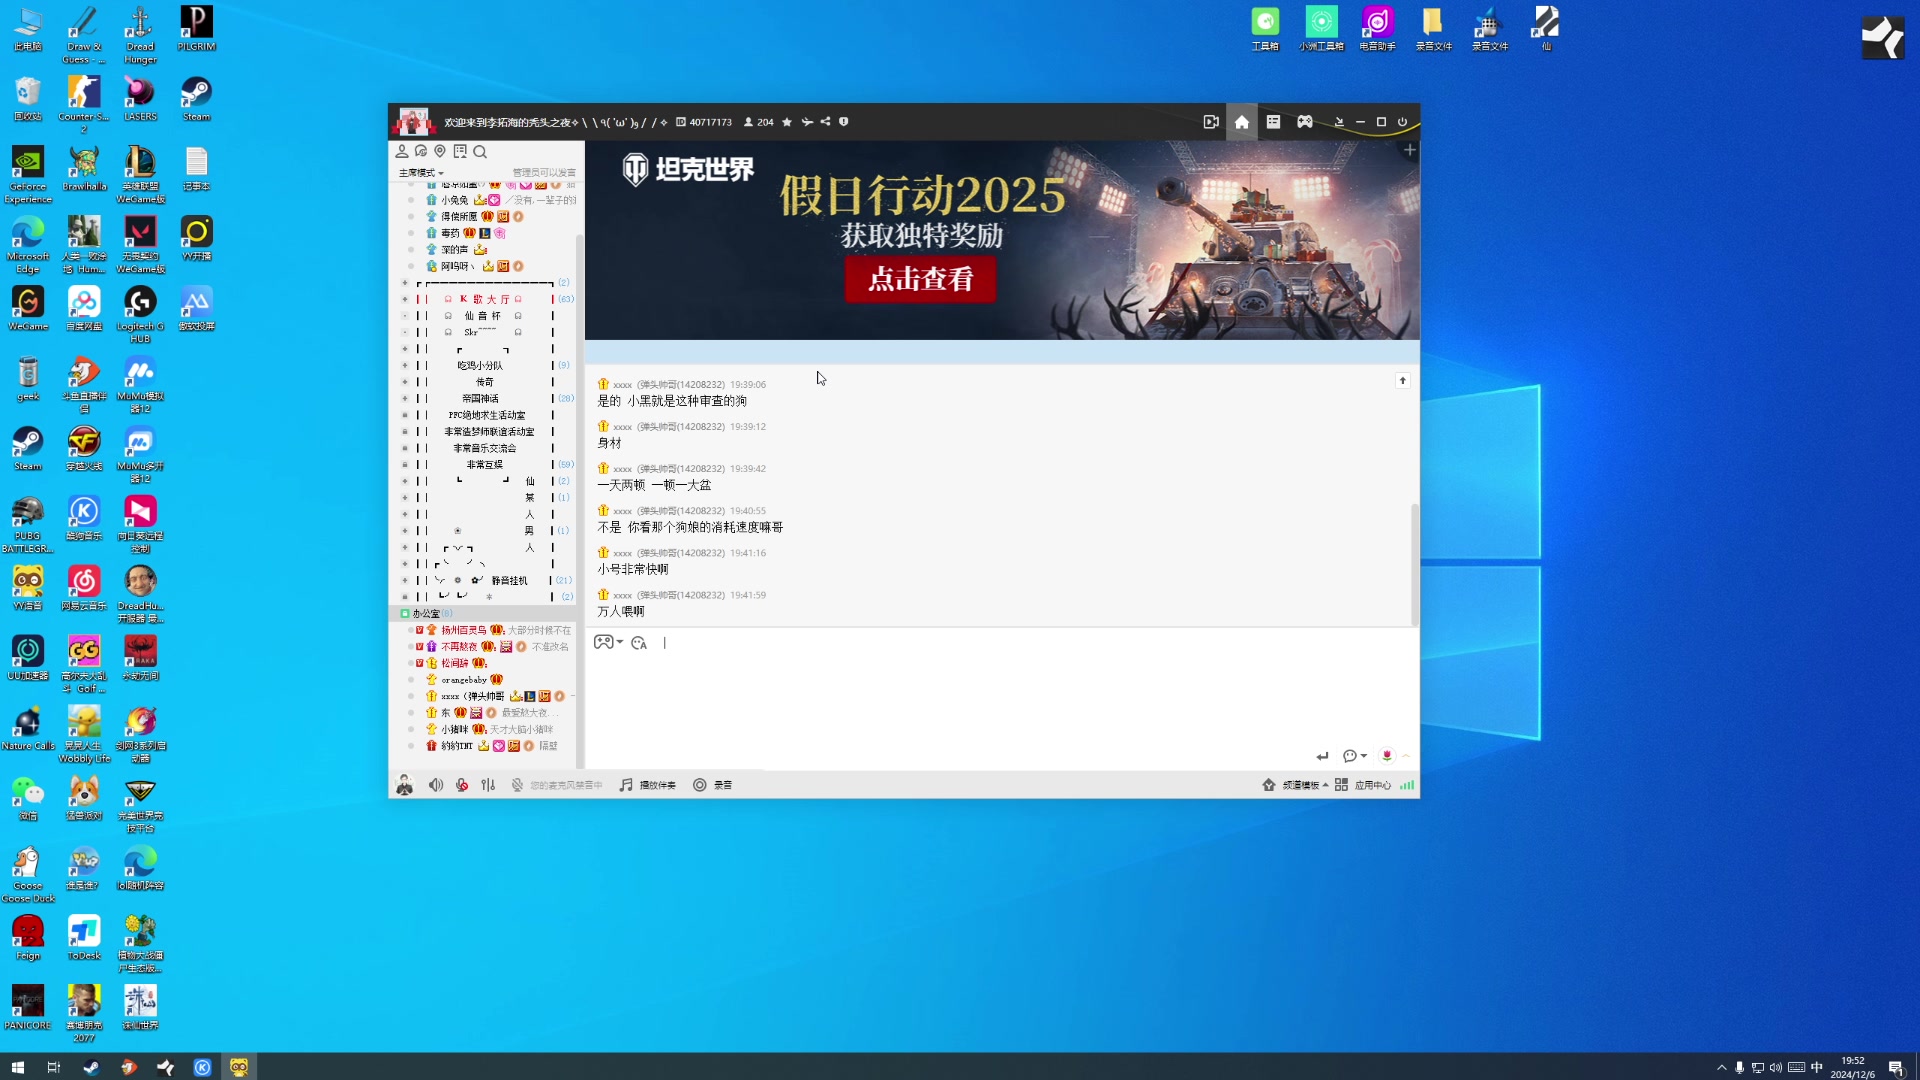
Task: Open 应用中心 app center
Action: pos(1363,785)
